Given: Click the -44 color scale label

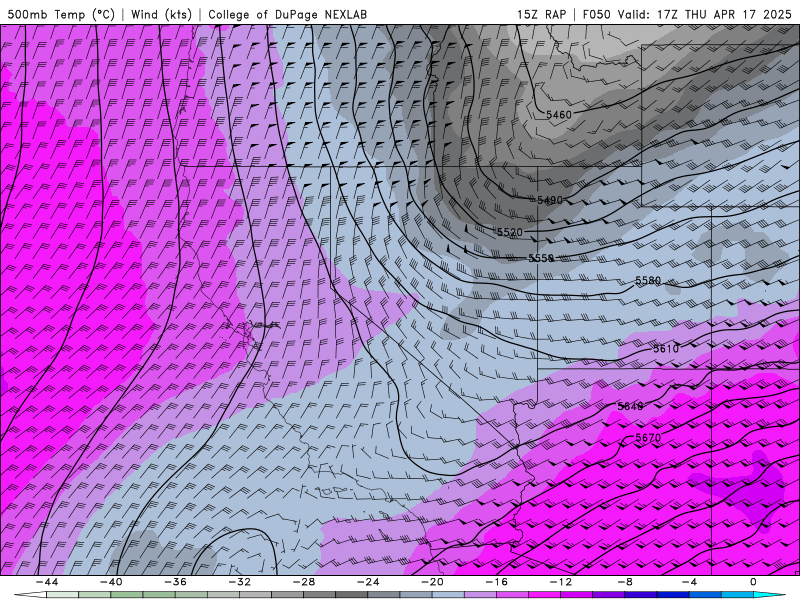Looking at the screenshot, I should tap(47, 582).
